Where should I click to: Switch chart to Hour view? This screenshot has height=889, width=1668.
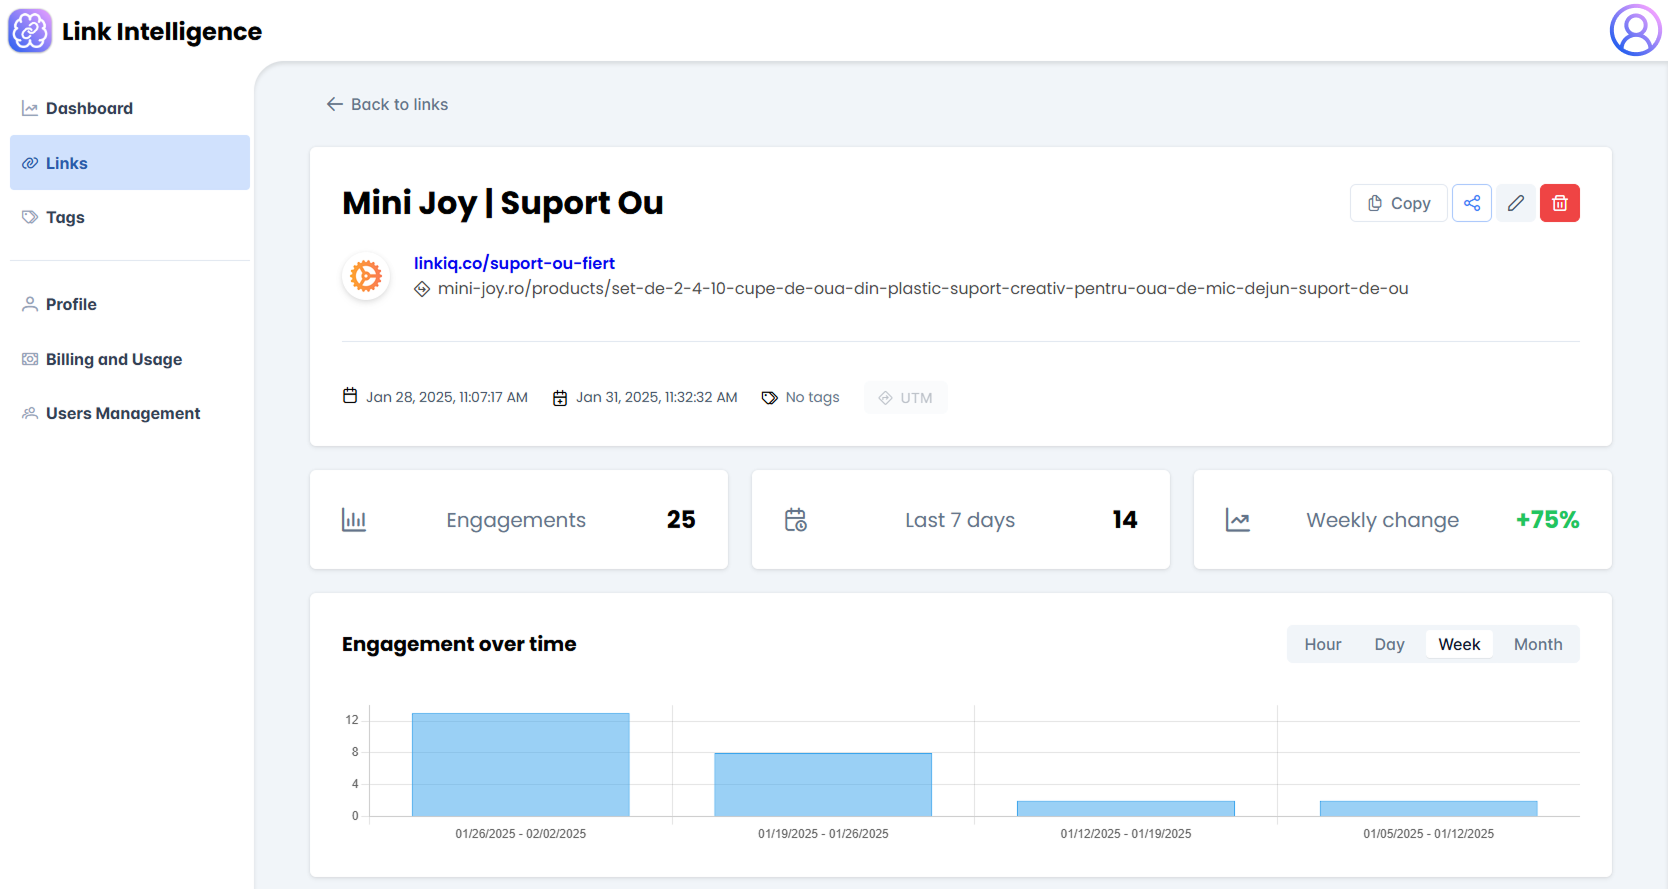pos(1323,644)
